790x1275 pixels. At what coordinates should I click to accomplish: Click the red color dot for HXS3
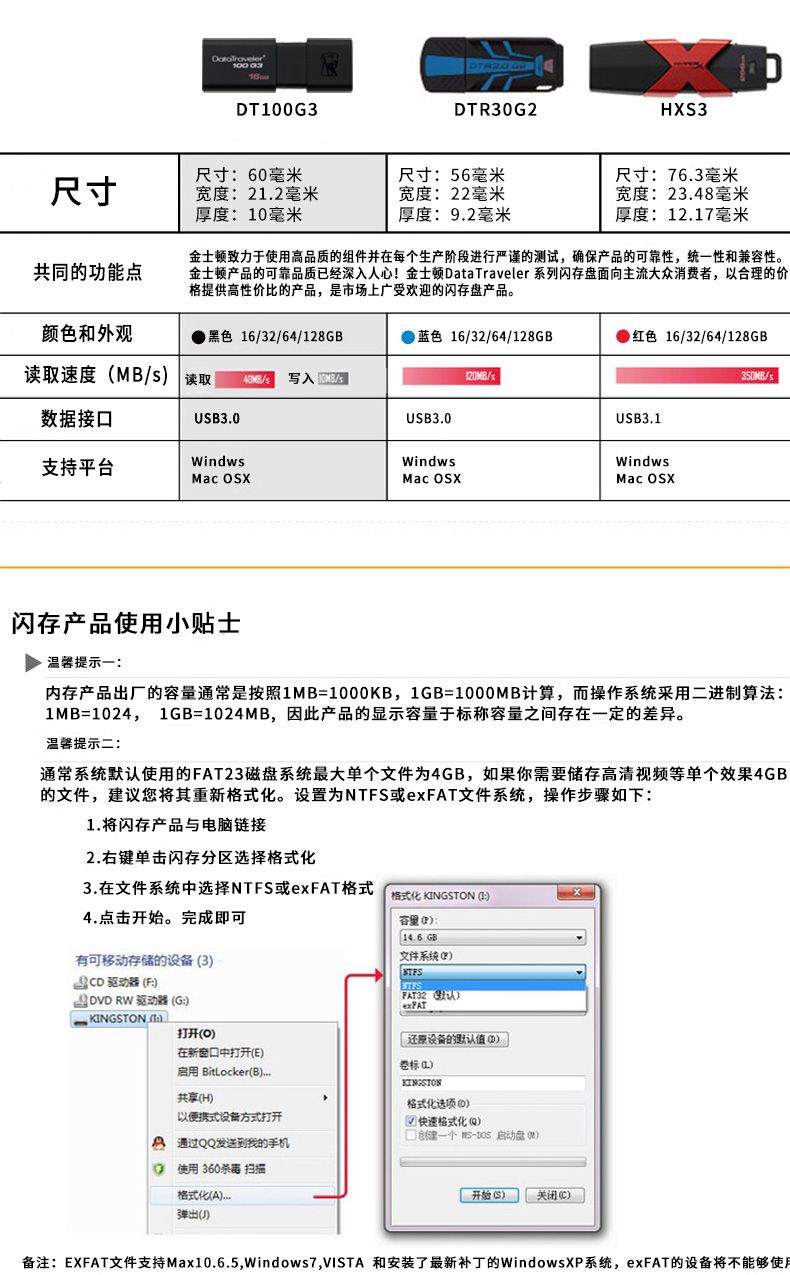click(622, 337)
